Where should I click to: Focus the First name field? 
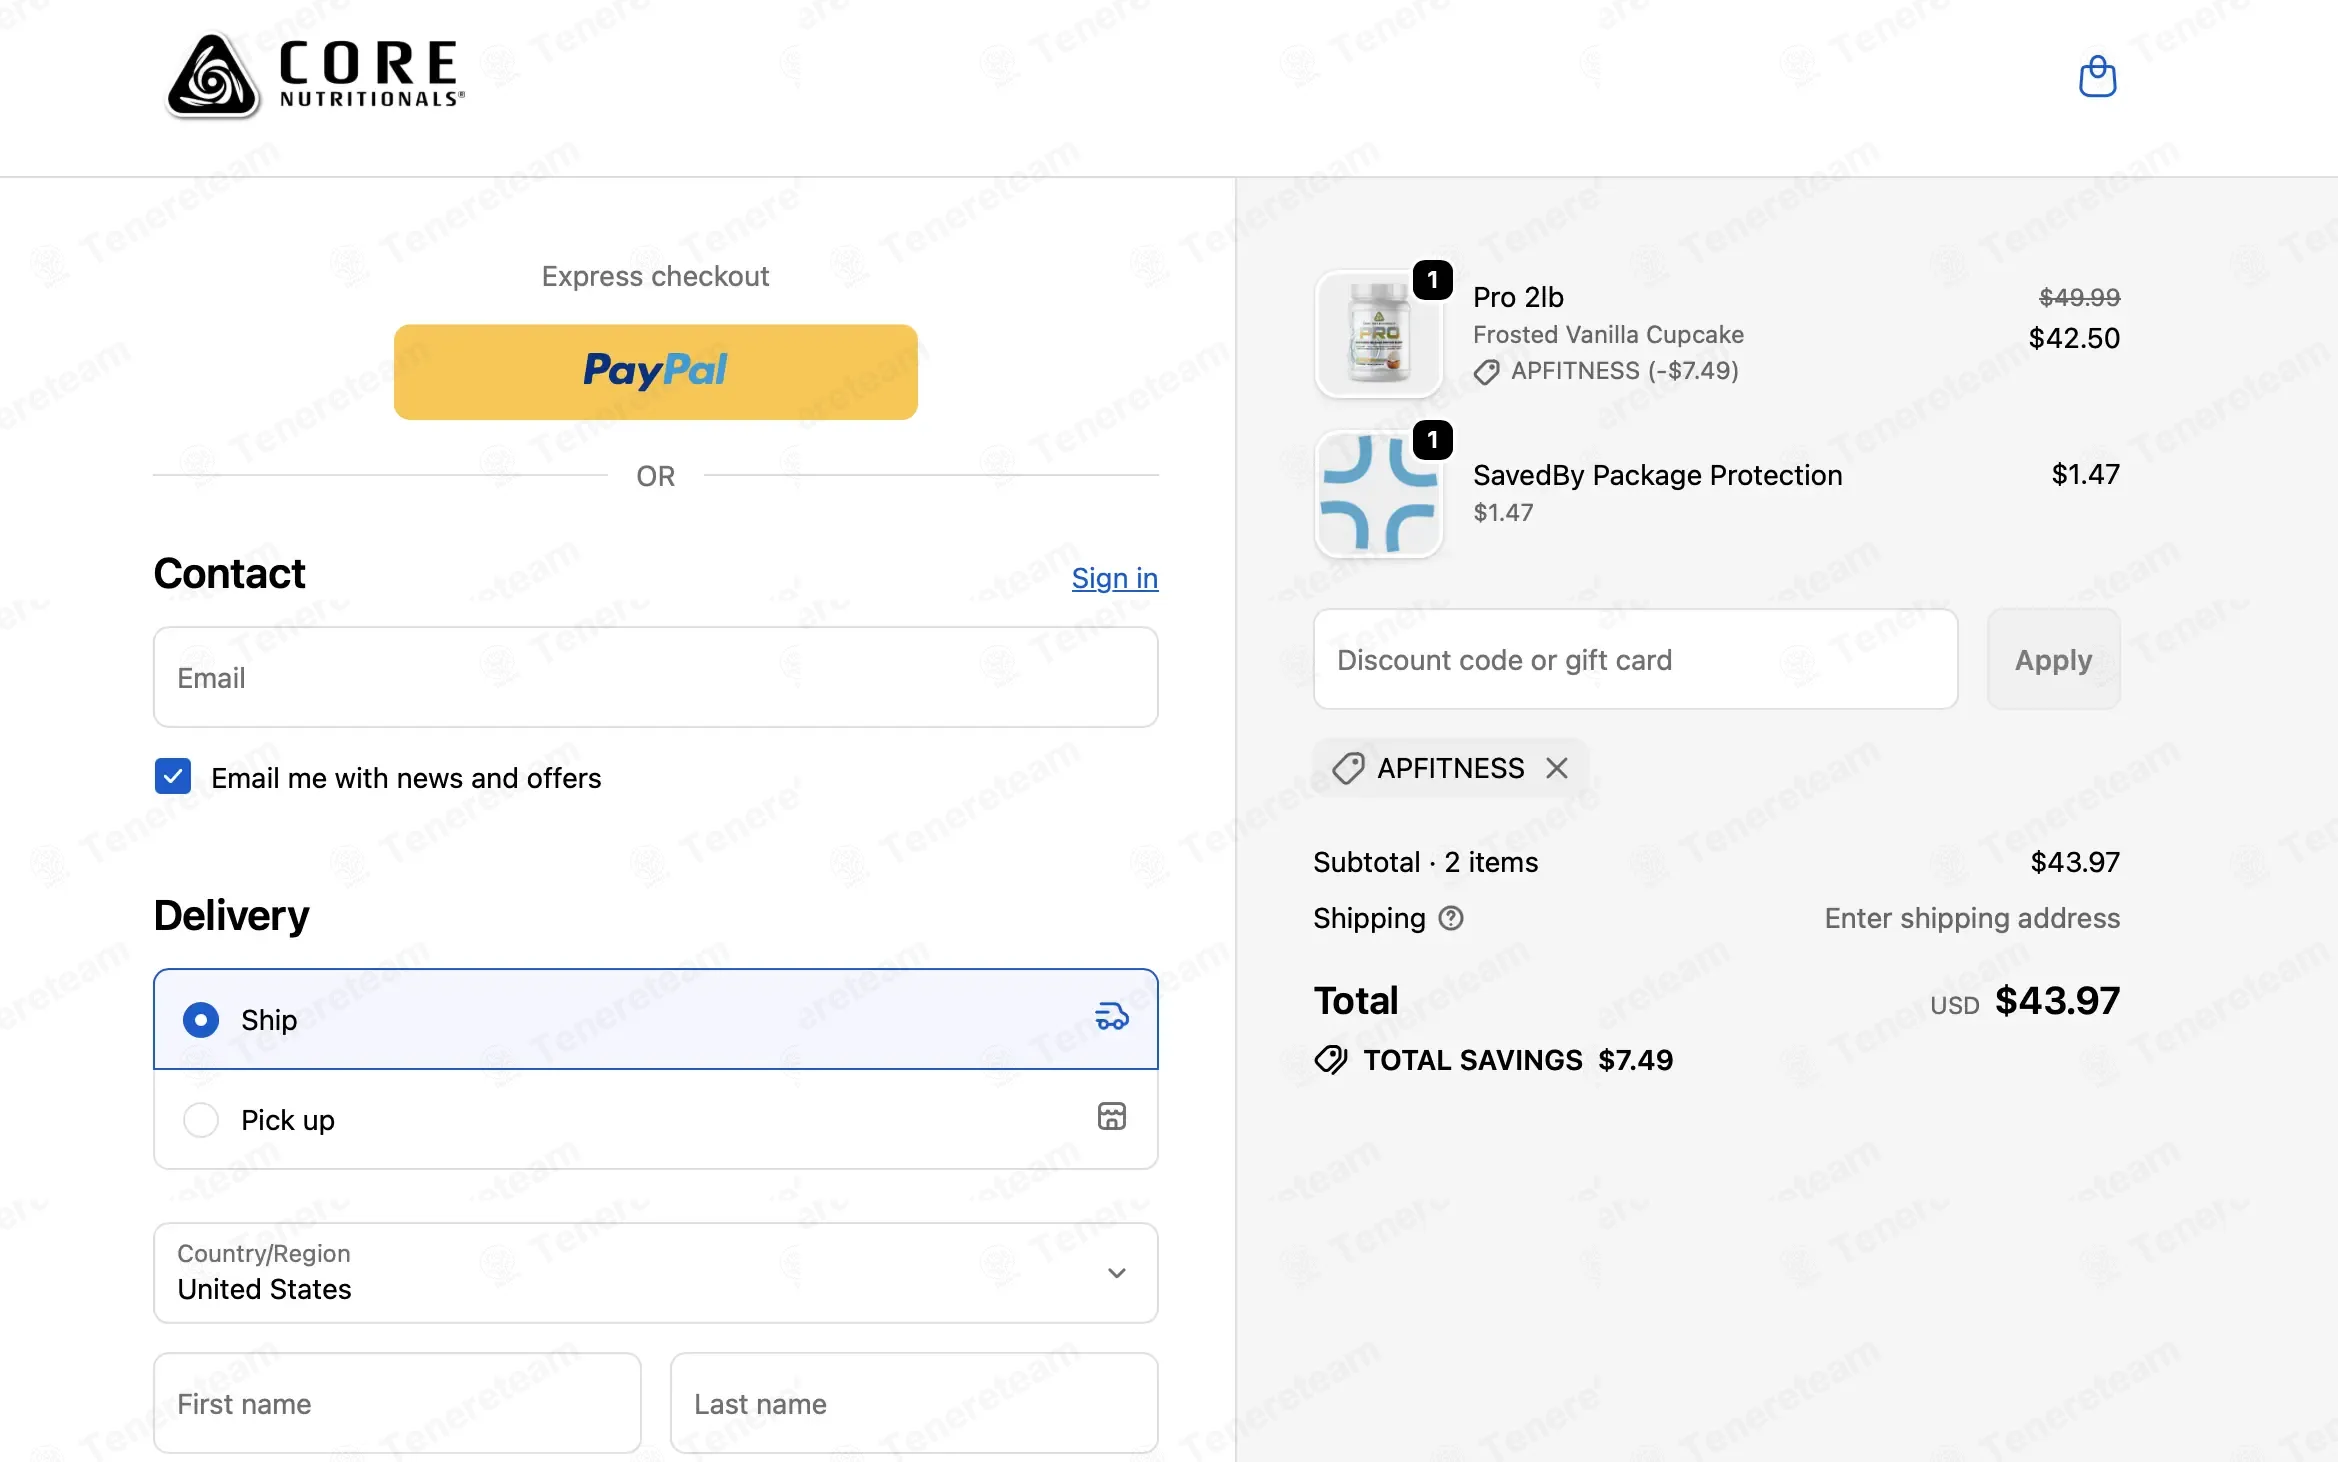pyautogui.click(x=397, y=1403)
